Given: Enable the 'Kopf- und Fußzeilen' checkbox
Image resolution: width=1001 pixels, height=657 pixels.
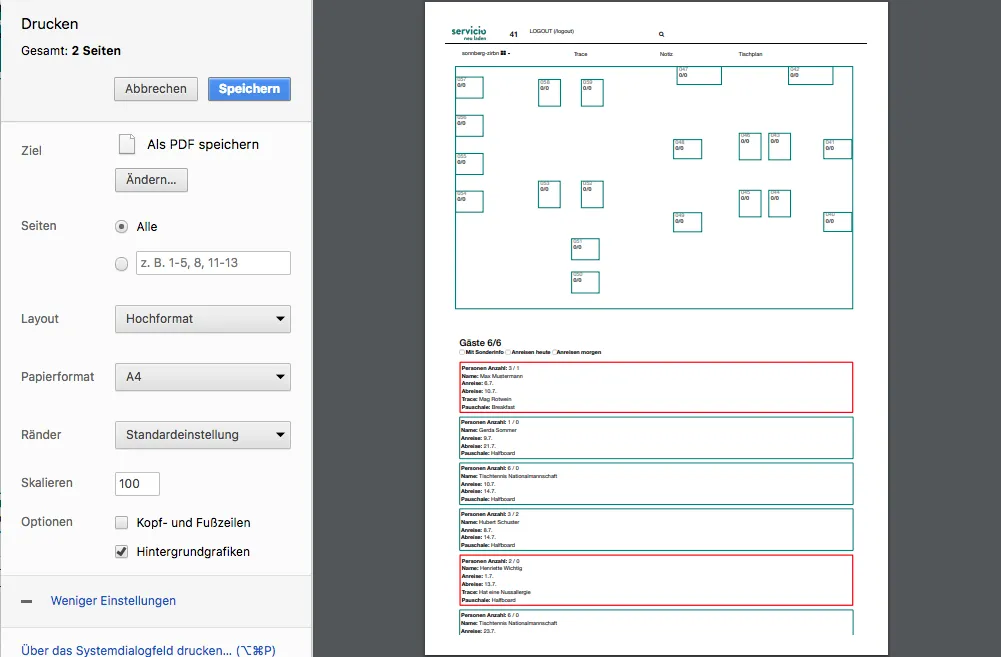Looking at the screenshot, I should coord(121,523).
